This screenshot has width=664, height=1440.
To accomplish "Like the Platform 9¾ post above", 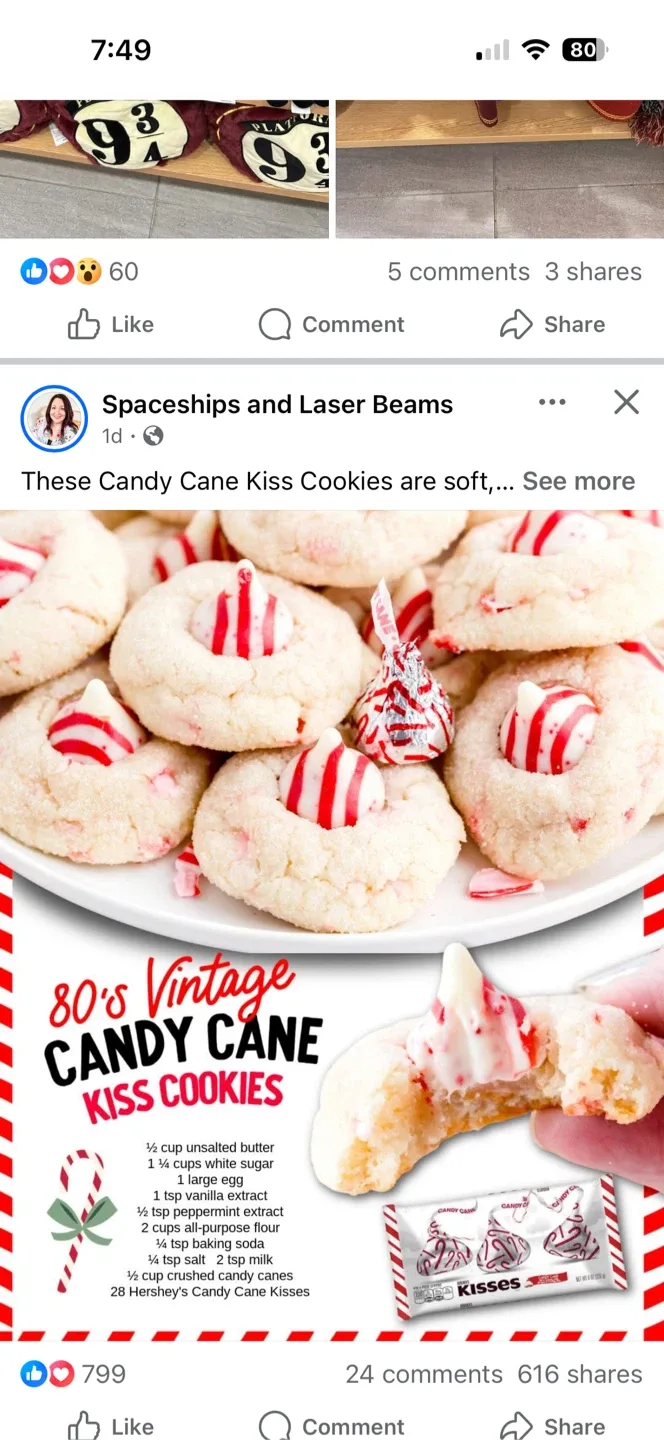I will tap(110, 324).
